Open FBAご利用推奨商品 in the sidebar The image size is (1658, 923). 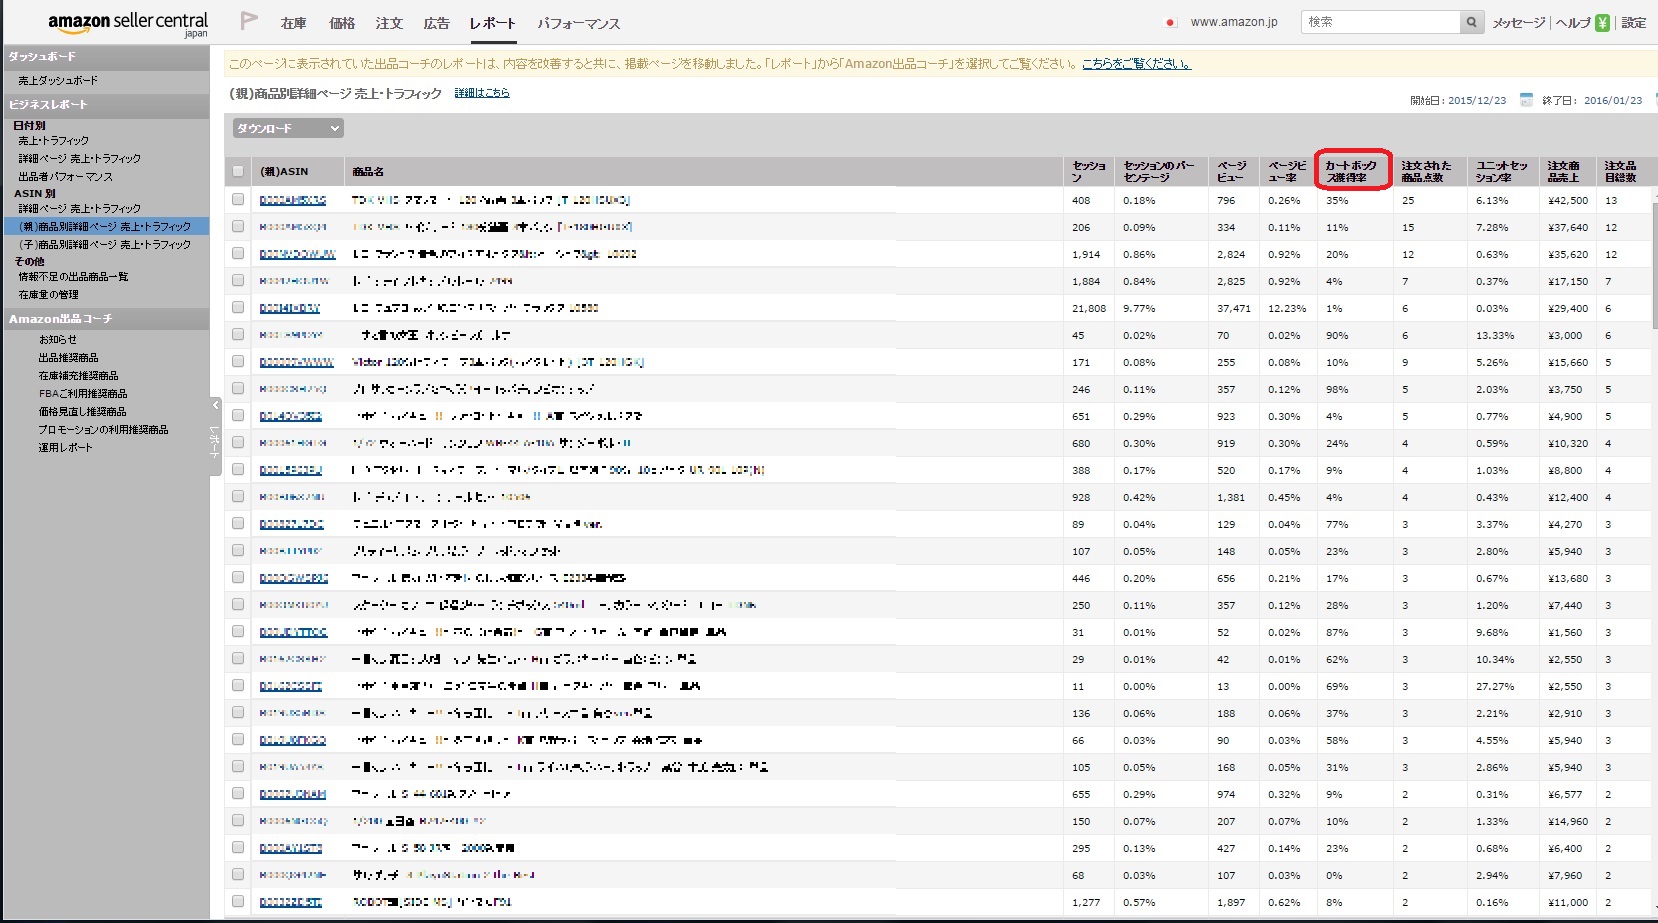(x=83, y=394)
